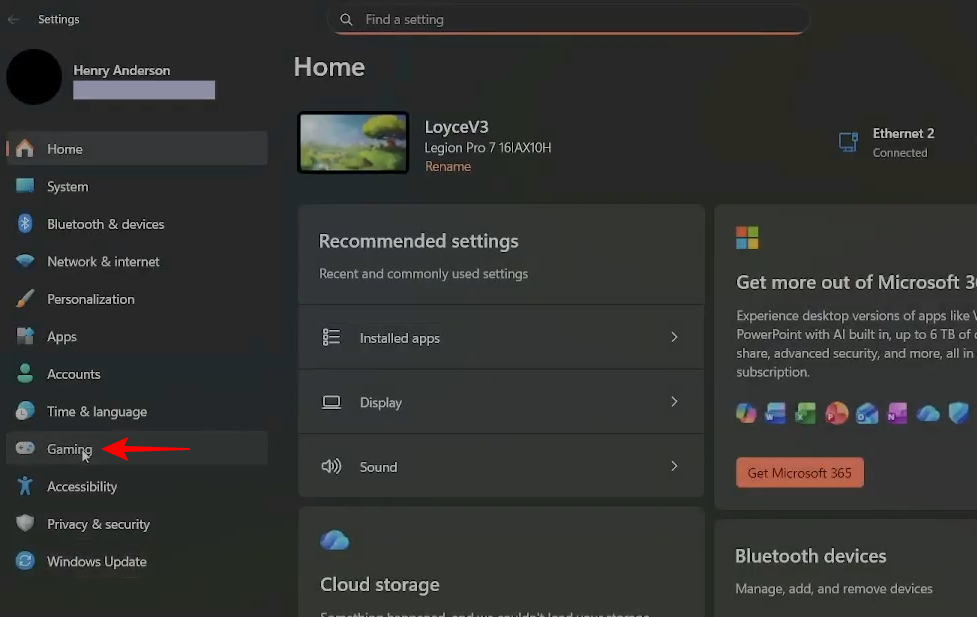Open Accounts settings page
This screenshot has height=617, width=977.
(x=73, y=374)
